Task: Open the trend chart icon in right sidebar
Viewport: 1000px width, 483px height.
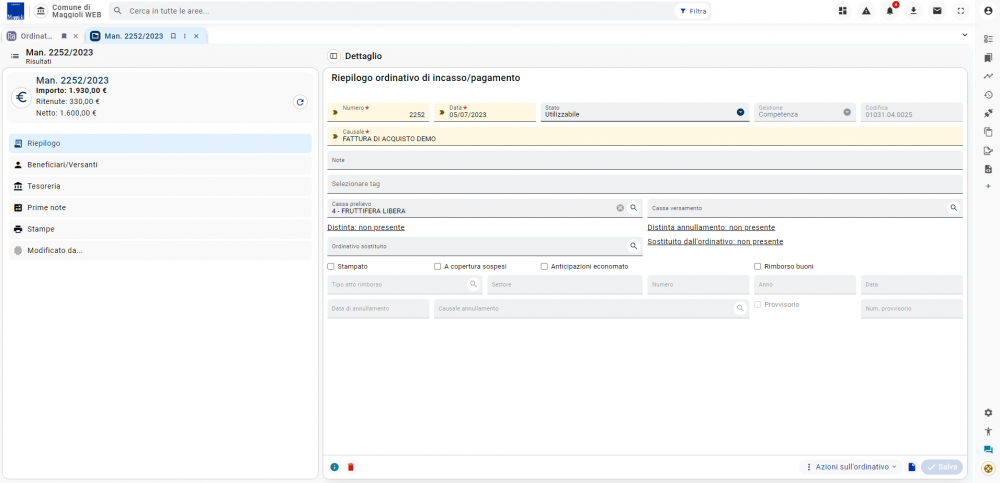Action: (x=989, y=76)
